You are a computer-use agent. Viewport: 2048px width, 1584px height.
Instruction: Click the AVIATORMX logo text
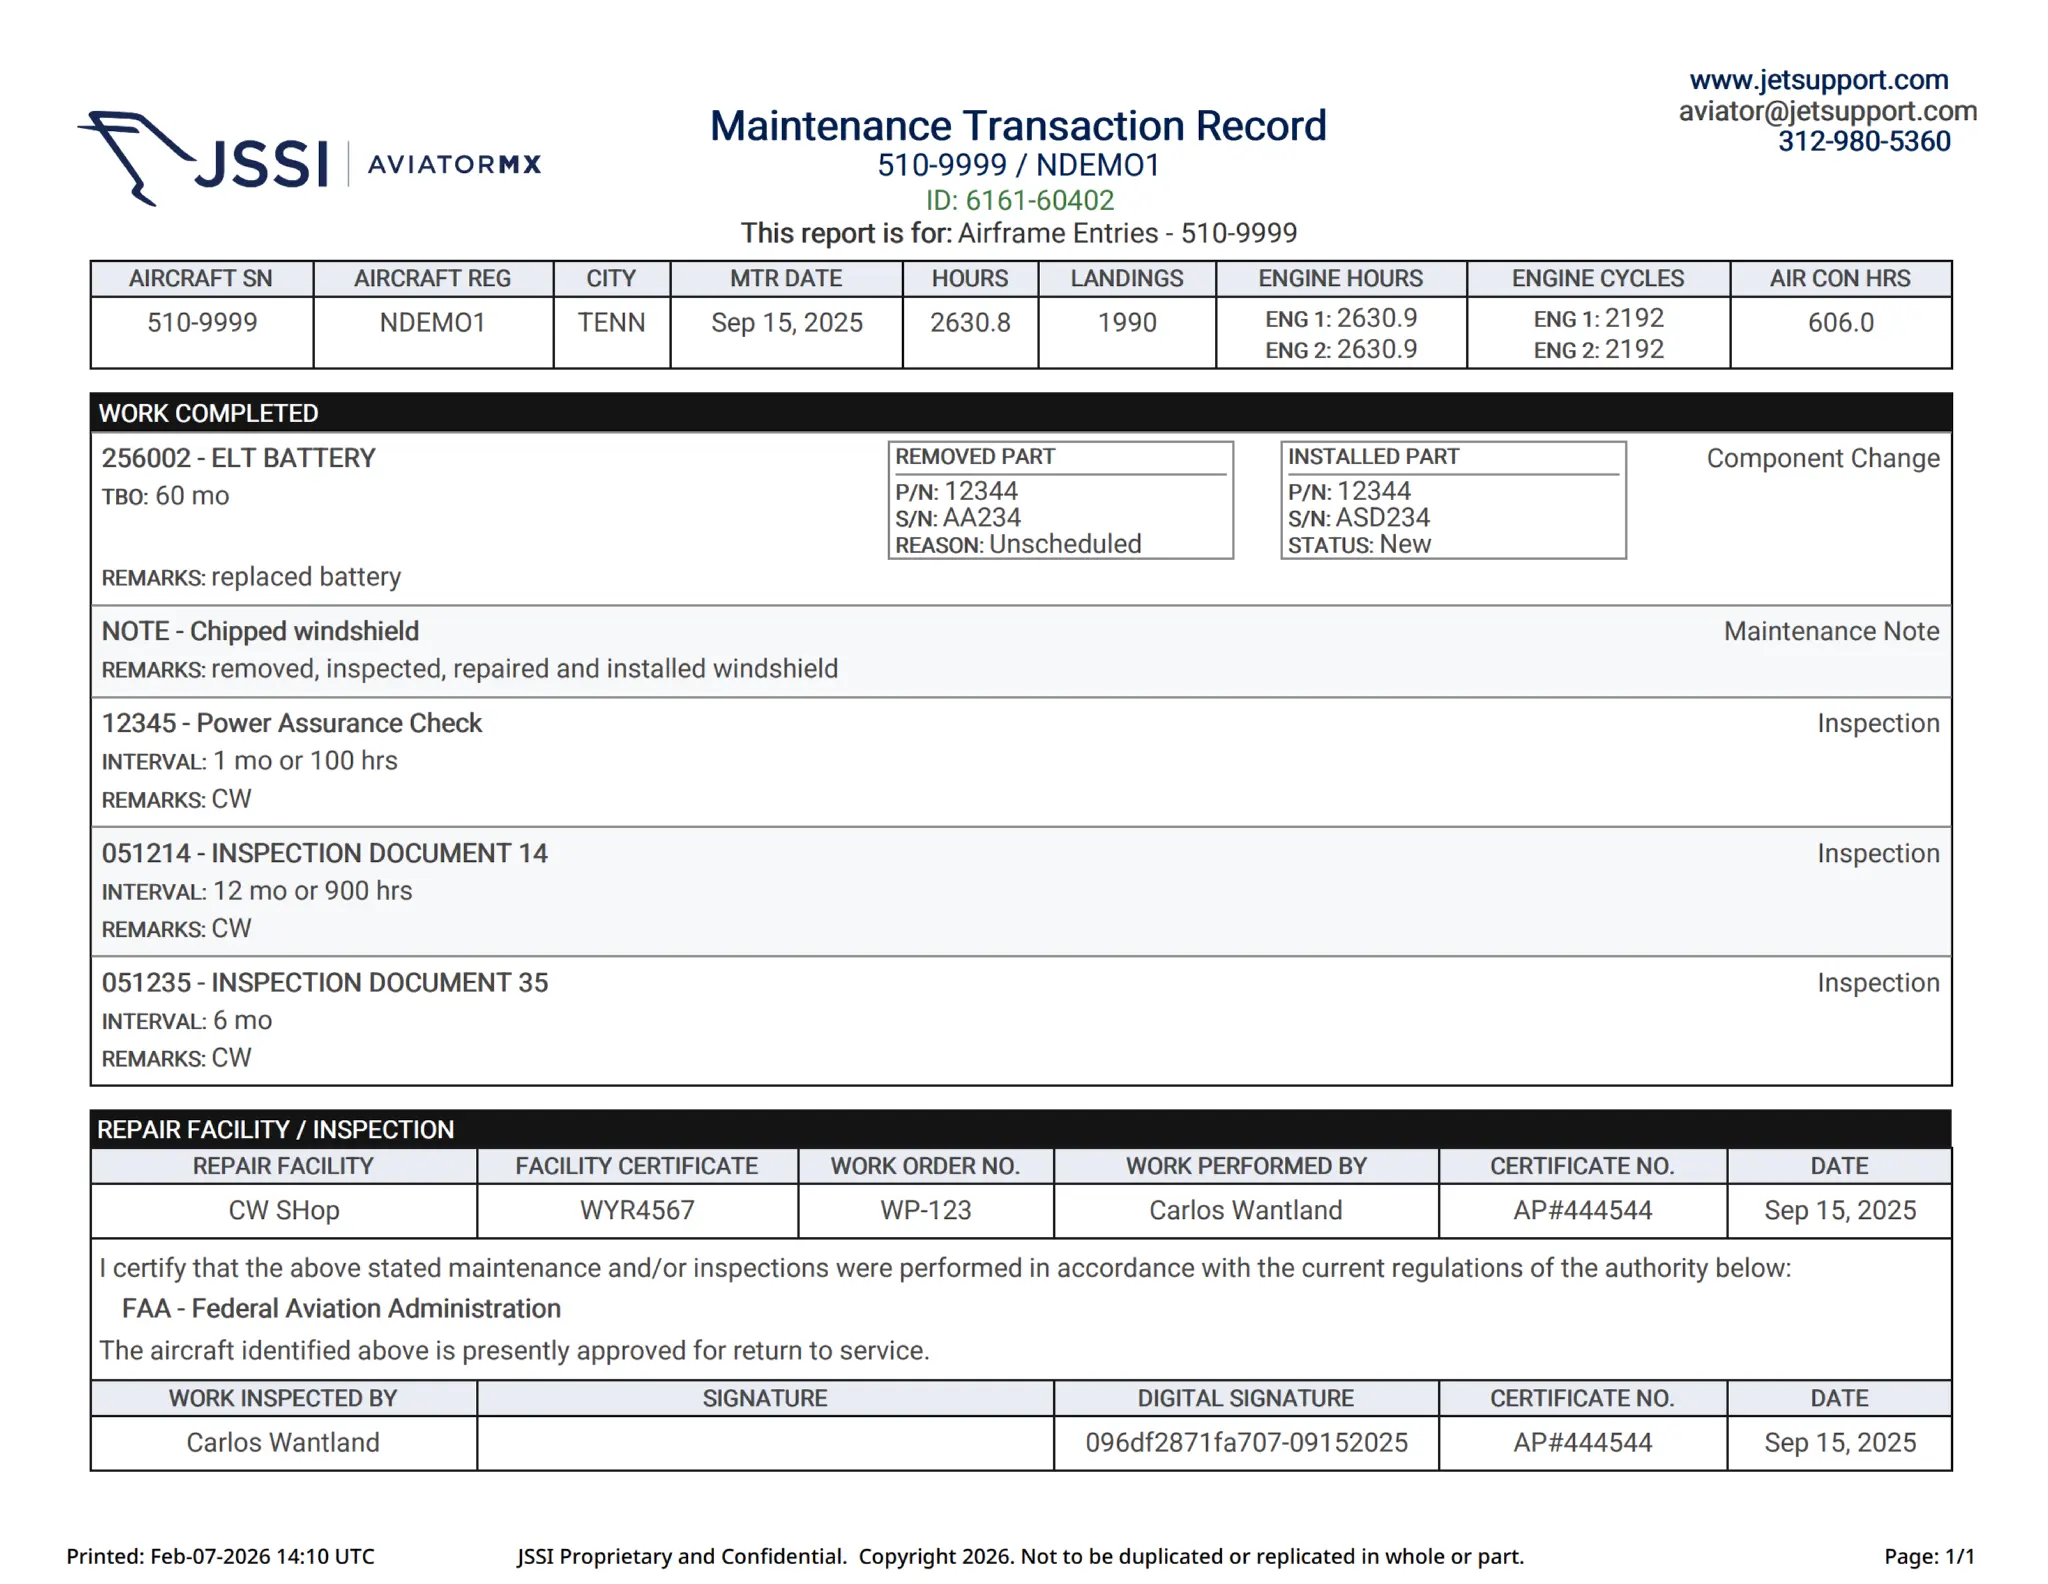coord(454,164)
